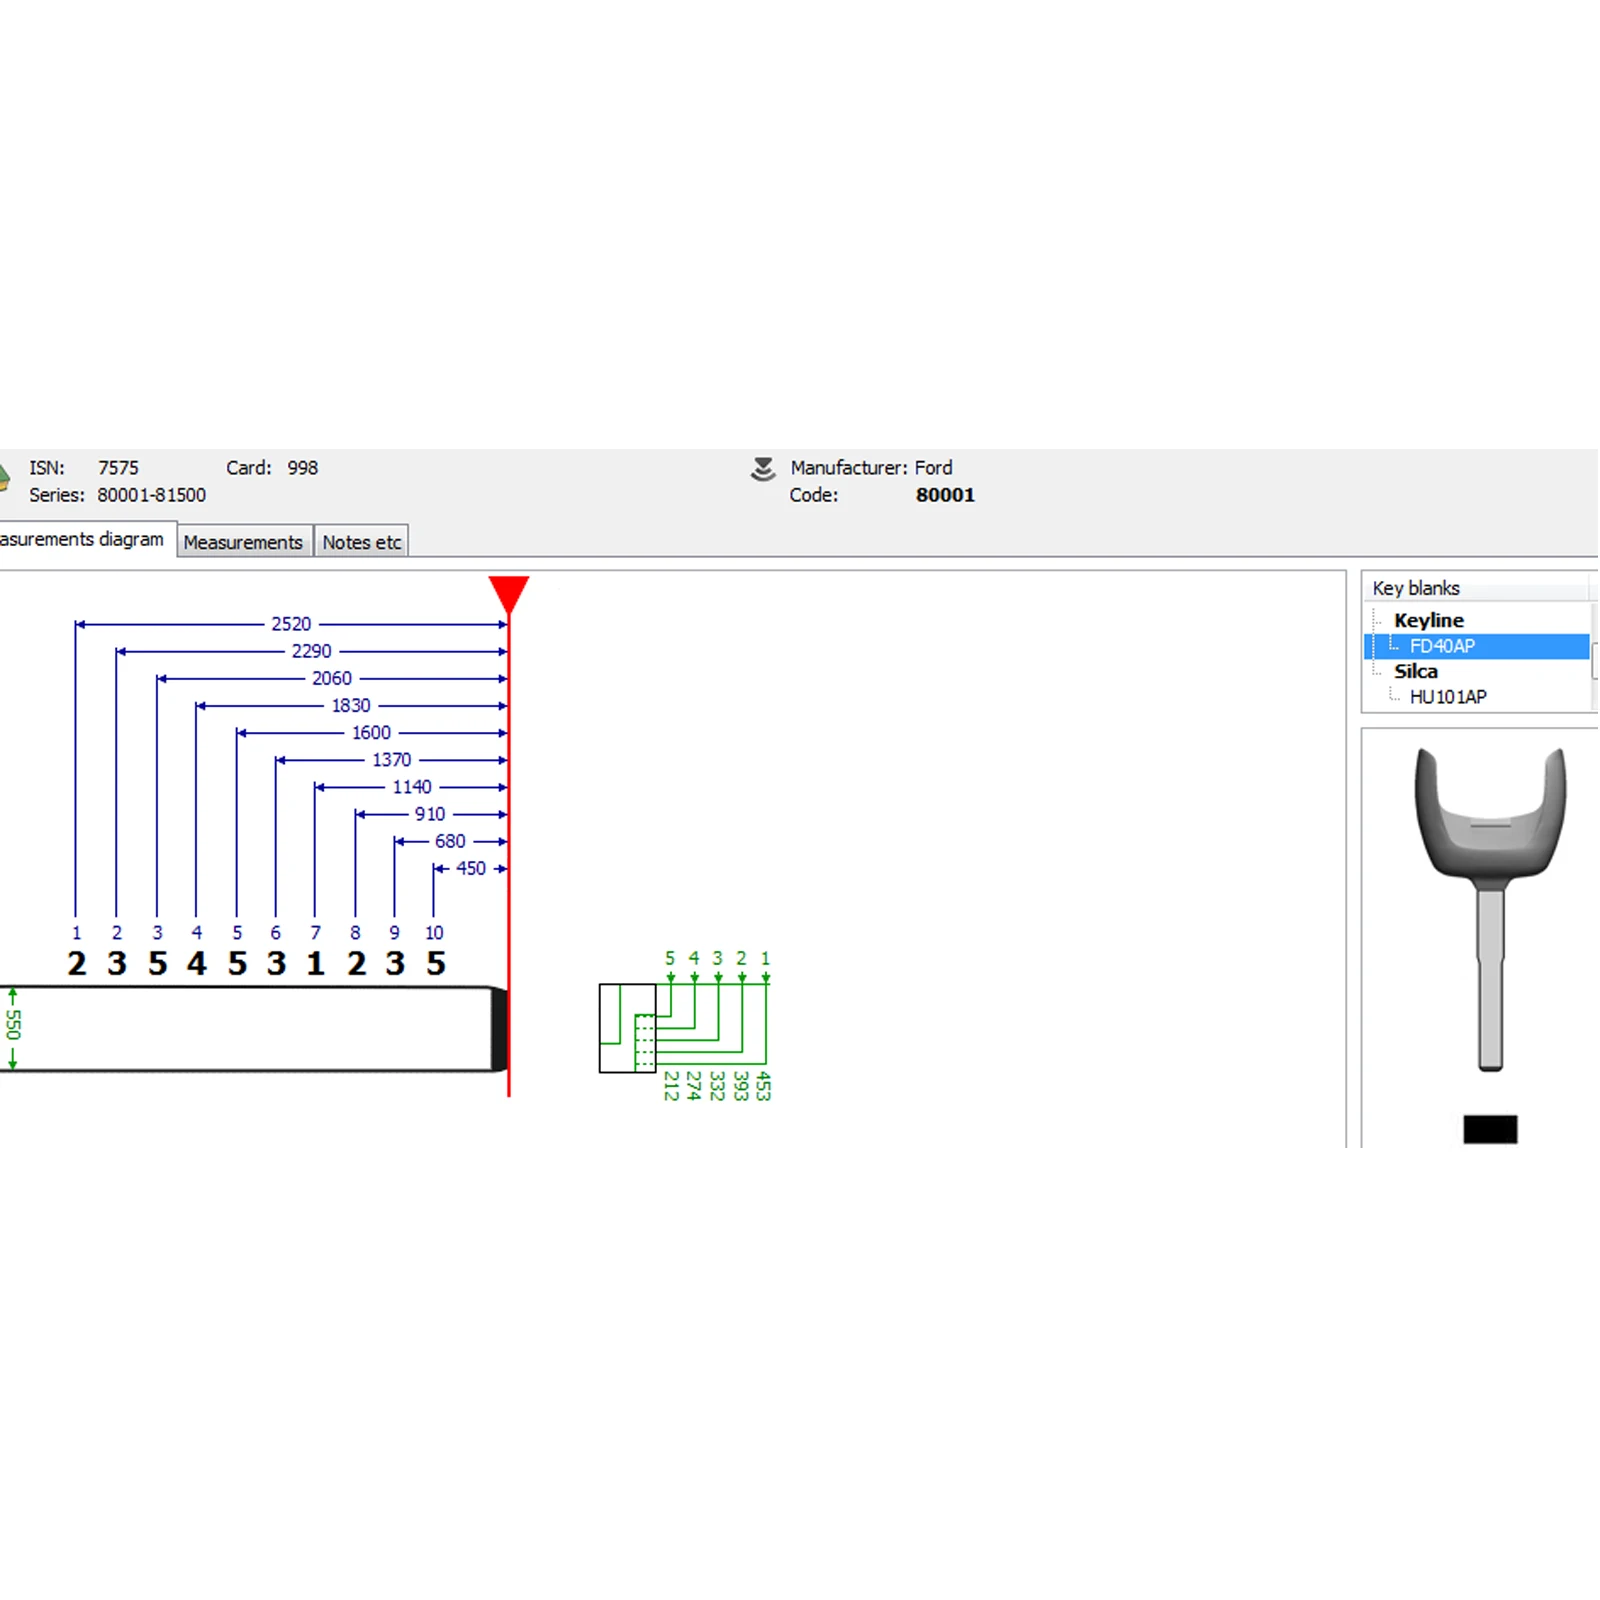
Task: Click the key blank preview image
Action: click(1490, 908)
